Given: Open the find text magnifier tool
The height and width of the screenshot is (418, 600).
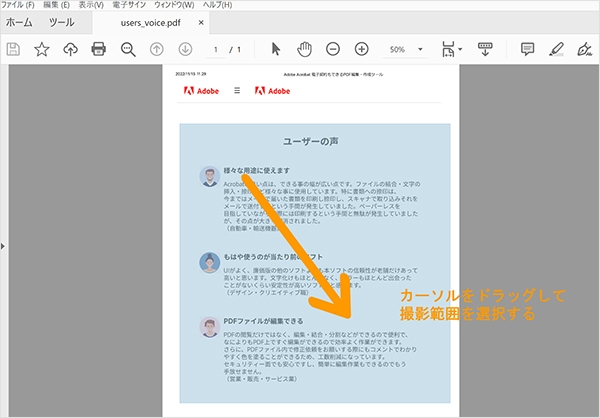Looking at the screenshot, I should pyautogui.click(x=128, y=49).
